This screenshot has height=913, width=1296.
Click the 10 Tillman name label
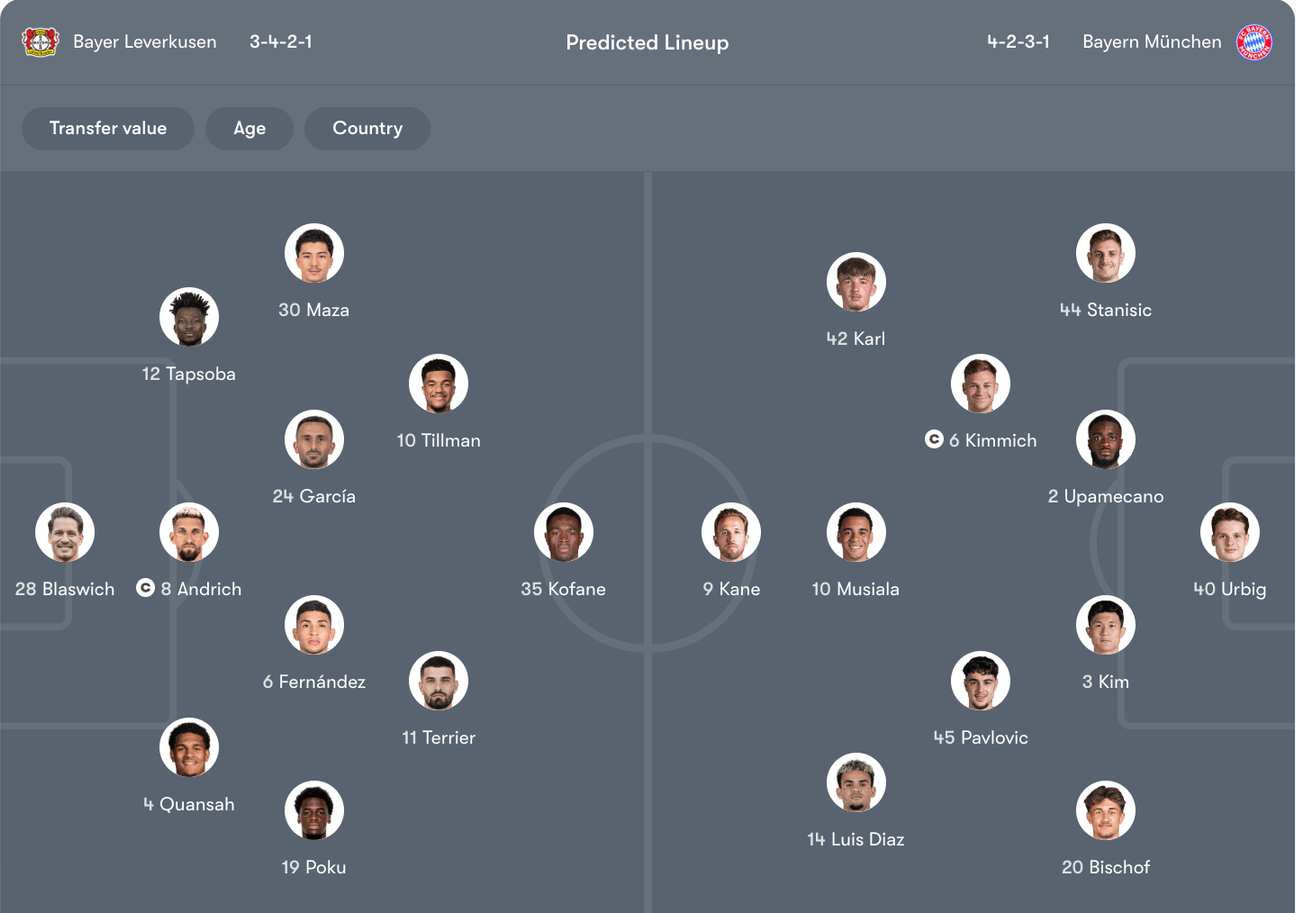click(x=438, y=440)
